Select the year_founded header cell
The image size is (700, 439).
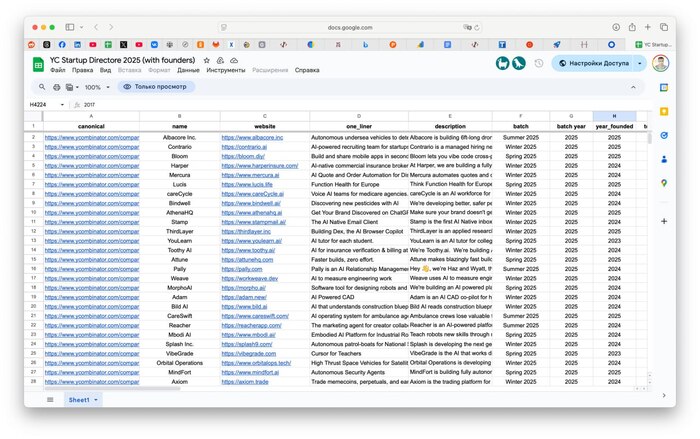pyautogui.click(x=614, y=126)
